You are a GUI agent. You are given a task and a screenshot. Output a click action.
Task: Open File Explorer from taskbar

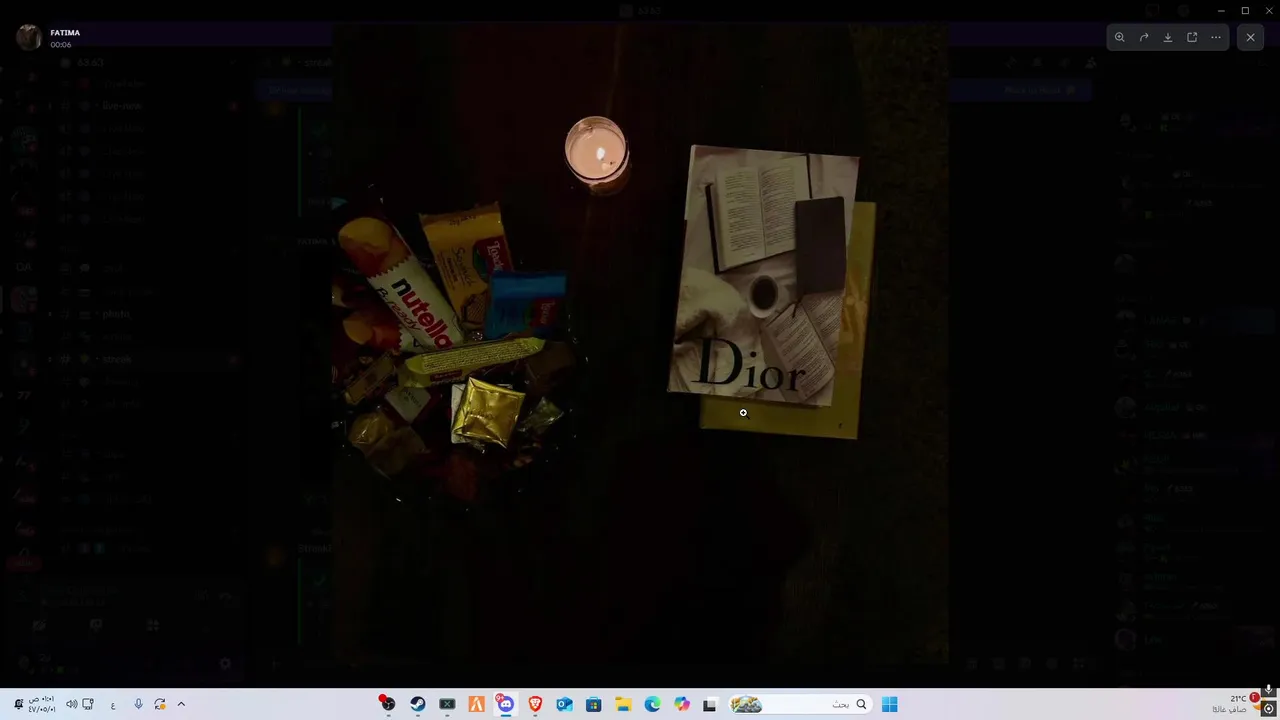[623, 704]
